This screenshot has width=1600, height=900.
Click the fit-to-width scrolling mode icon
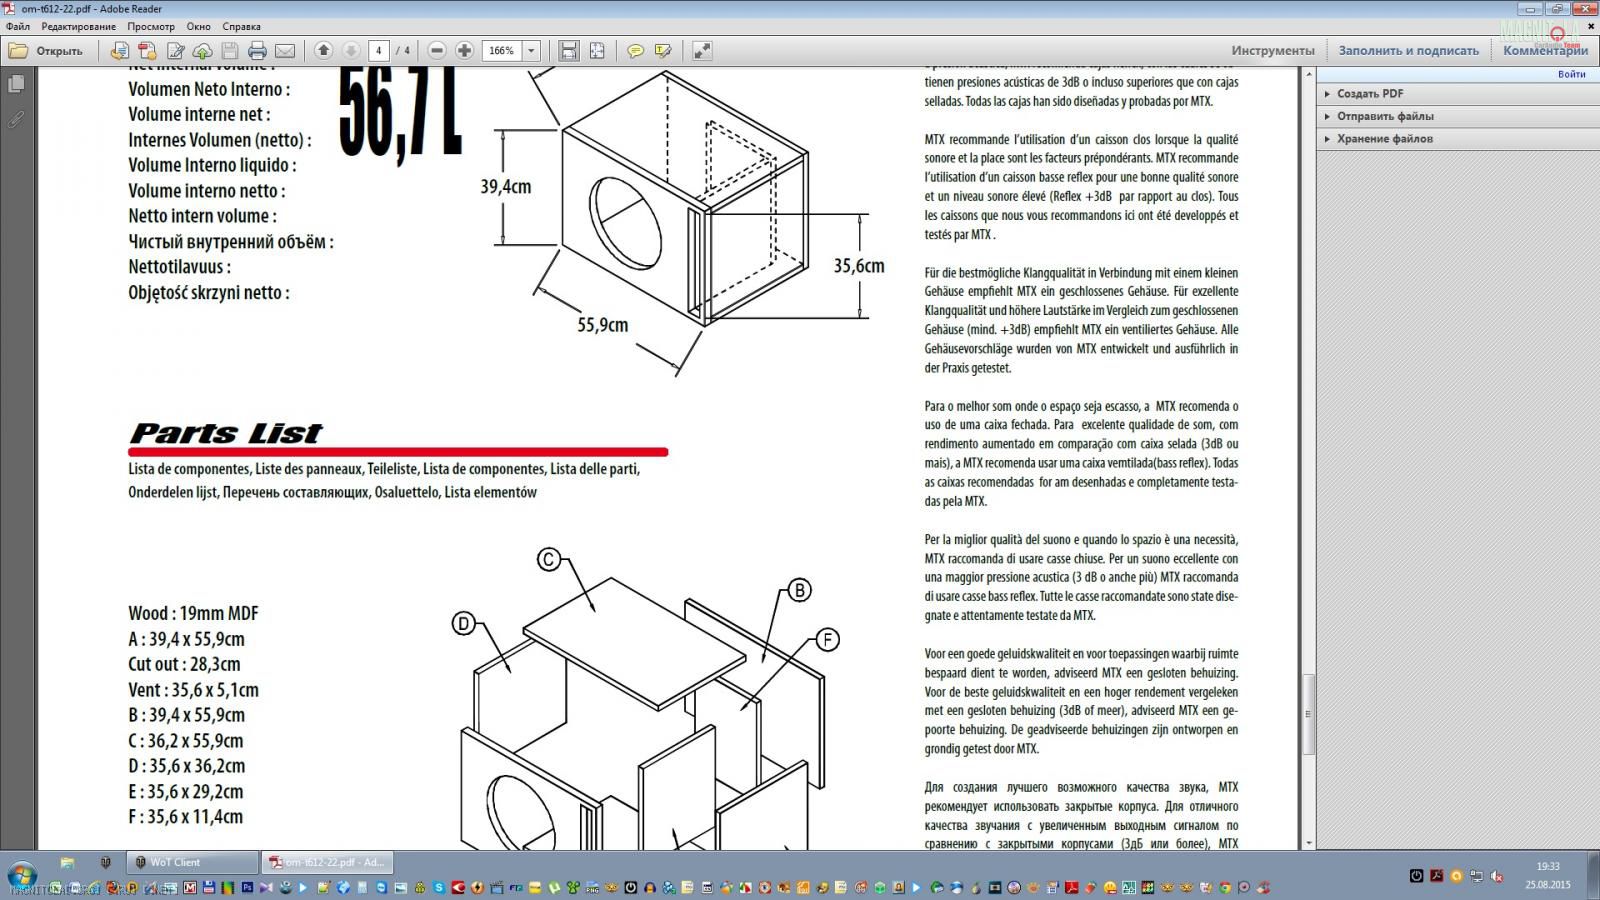(x=568, y=50)
